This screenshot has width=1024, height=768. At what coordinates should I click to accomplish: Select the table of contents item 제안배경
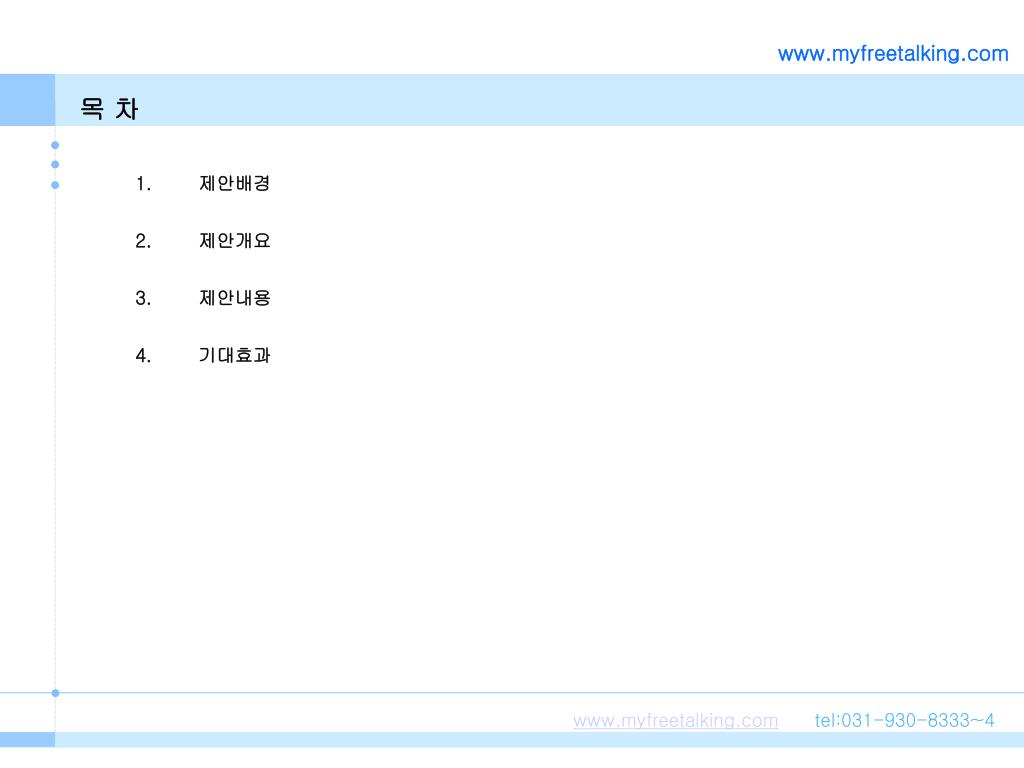pyautogui.click(x=234, y=184)
